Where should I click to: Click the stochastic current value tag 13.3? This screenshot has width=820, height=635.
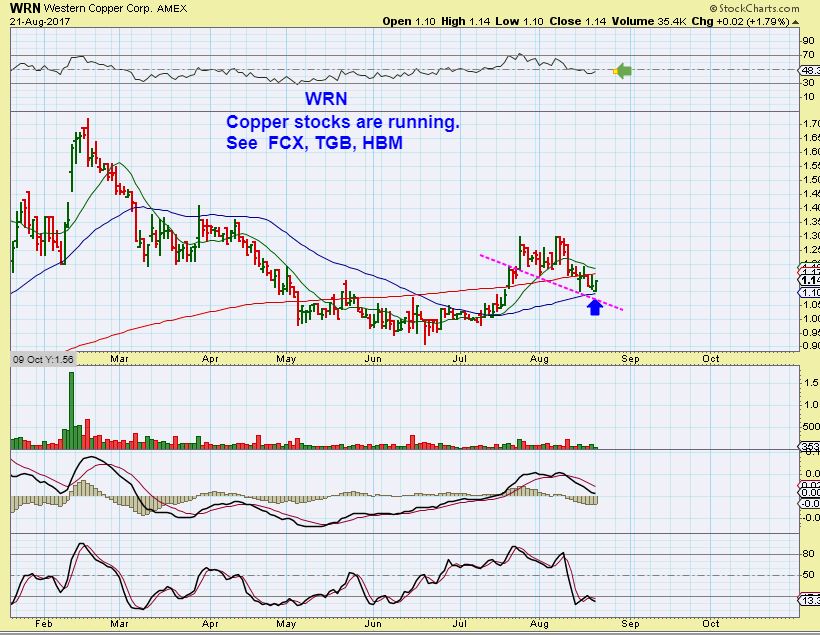click(x=810, y=600)
